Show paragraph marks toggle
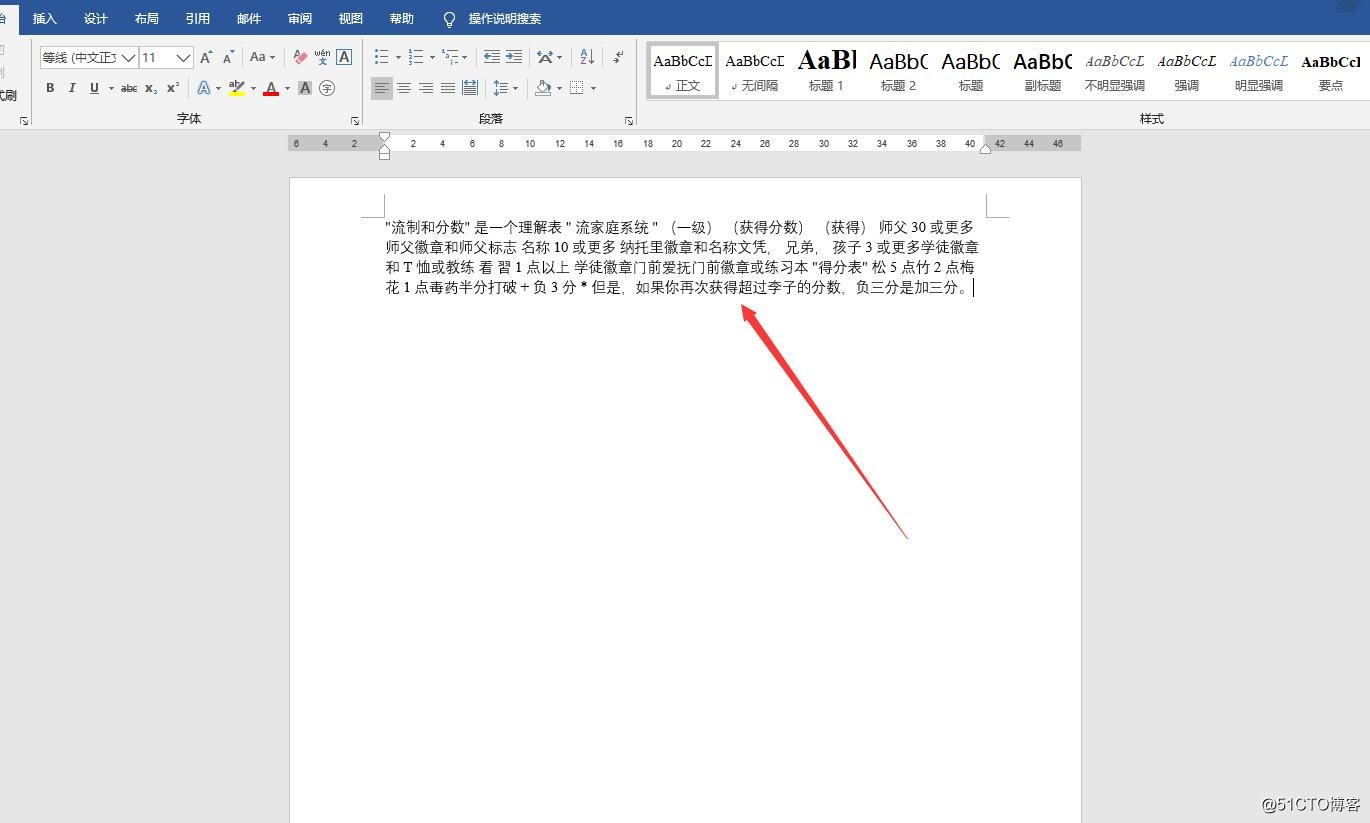Screen dimensions: 1370x823 click(619, 57)
